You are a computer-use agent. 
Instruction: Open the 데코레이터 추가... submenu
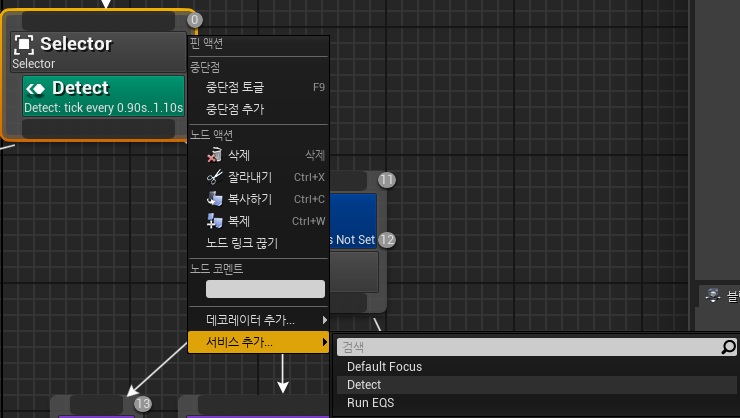coord(258,320)
